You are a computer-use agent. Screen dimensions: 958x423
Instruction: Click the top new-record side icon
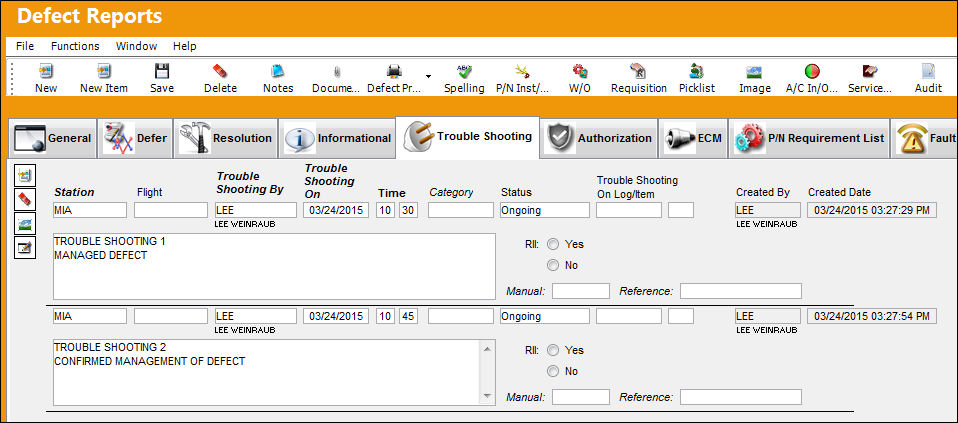point(25,175)
